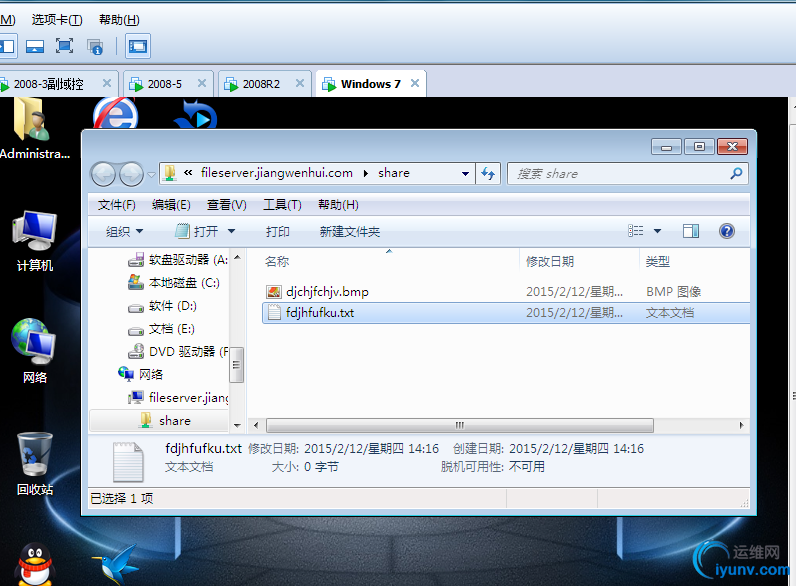
Task: Open 回收站 recycle bin icon
Action: pos(35,464)
